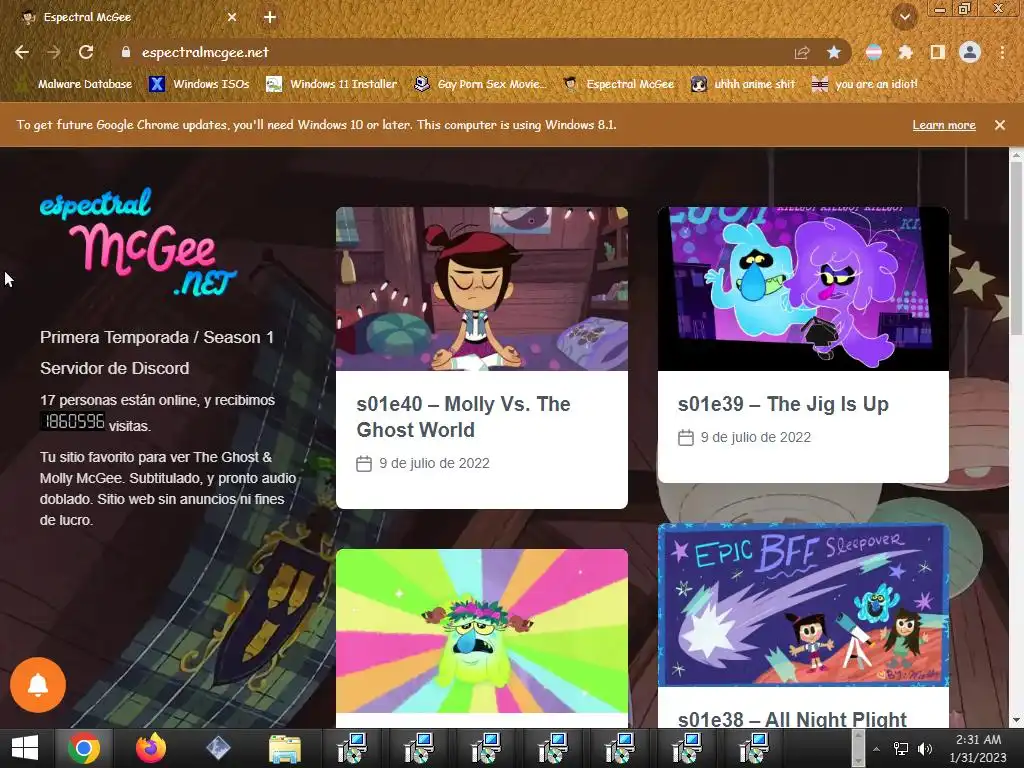Open the Chrome profile avatar menu

970,52
